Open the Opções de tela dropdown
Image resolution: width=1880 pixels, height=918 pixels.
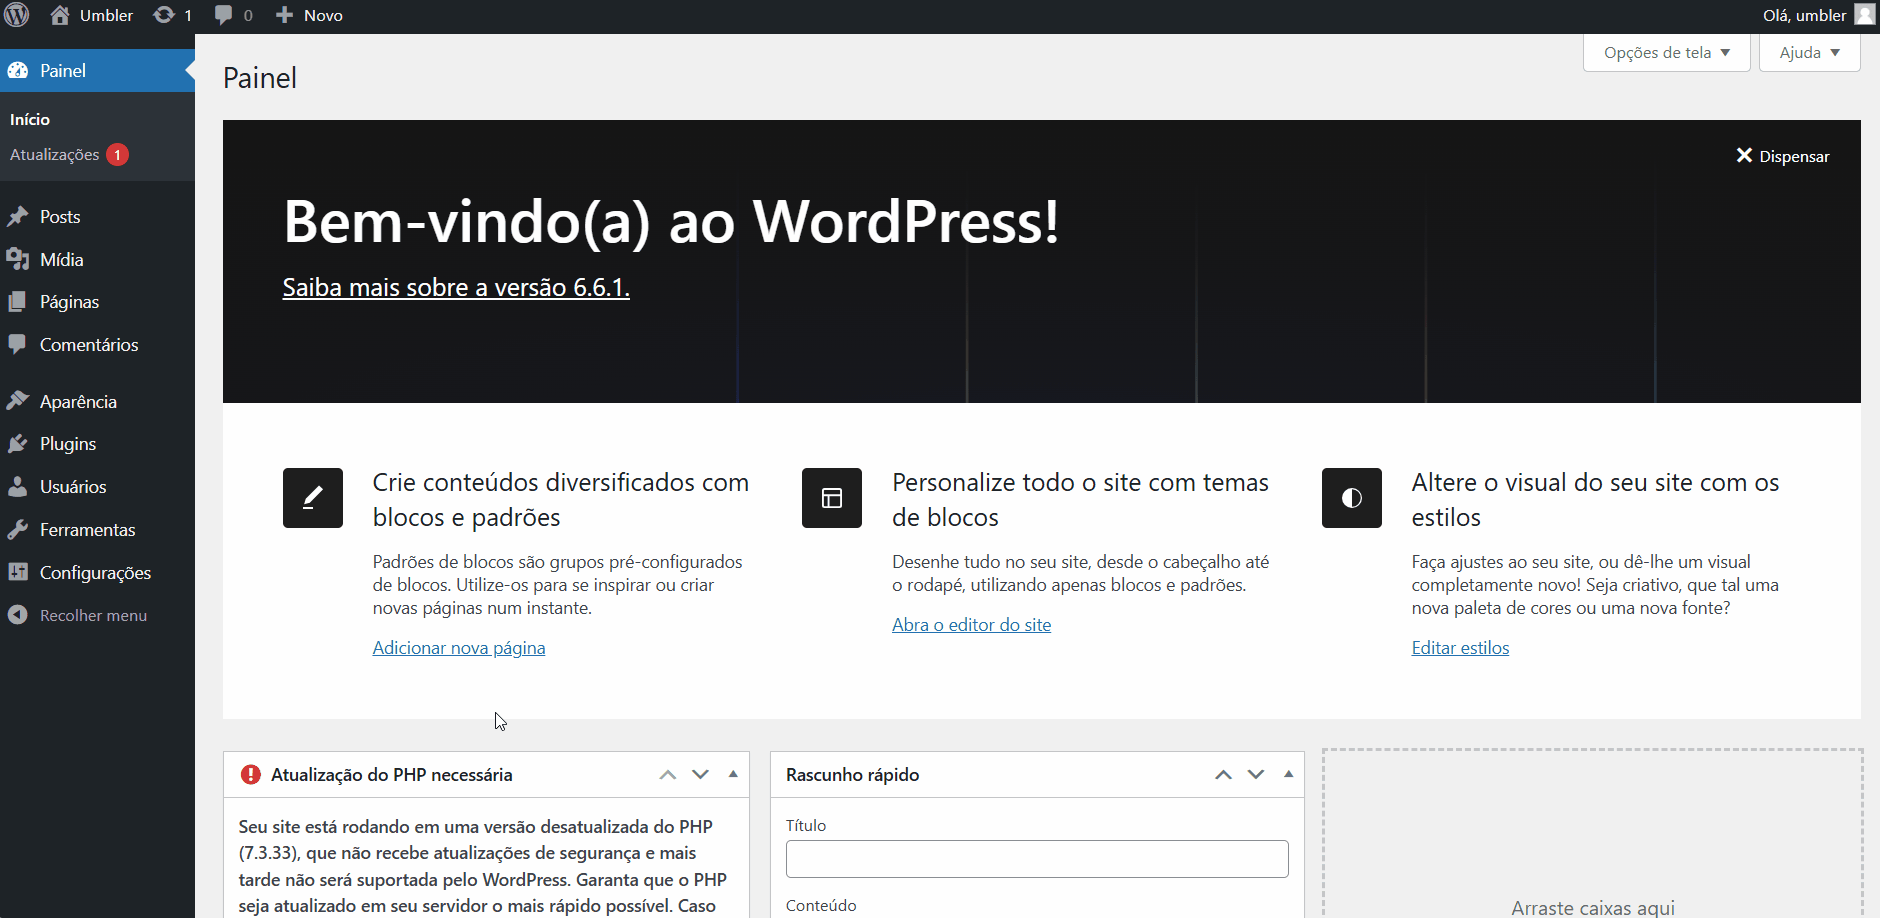pyautogui.click(x=1665, y=52)
